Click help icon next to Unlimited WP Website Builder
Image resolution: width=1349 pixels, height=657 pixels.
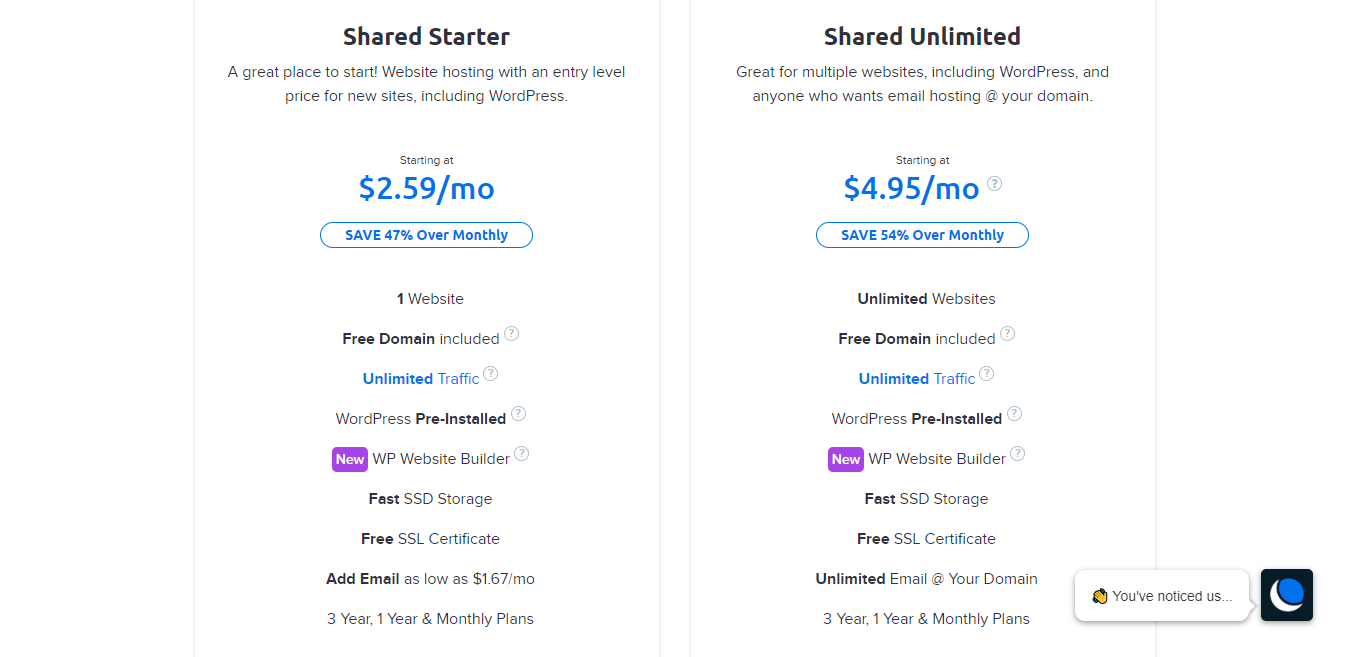(1017, 454)
